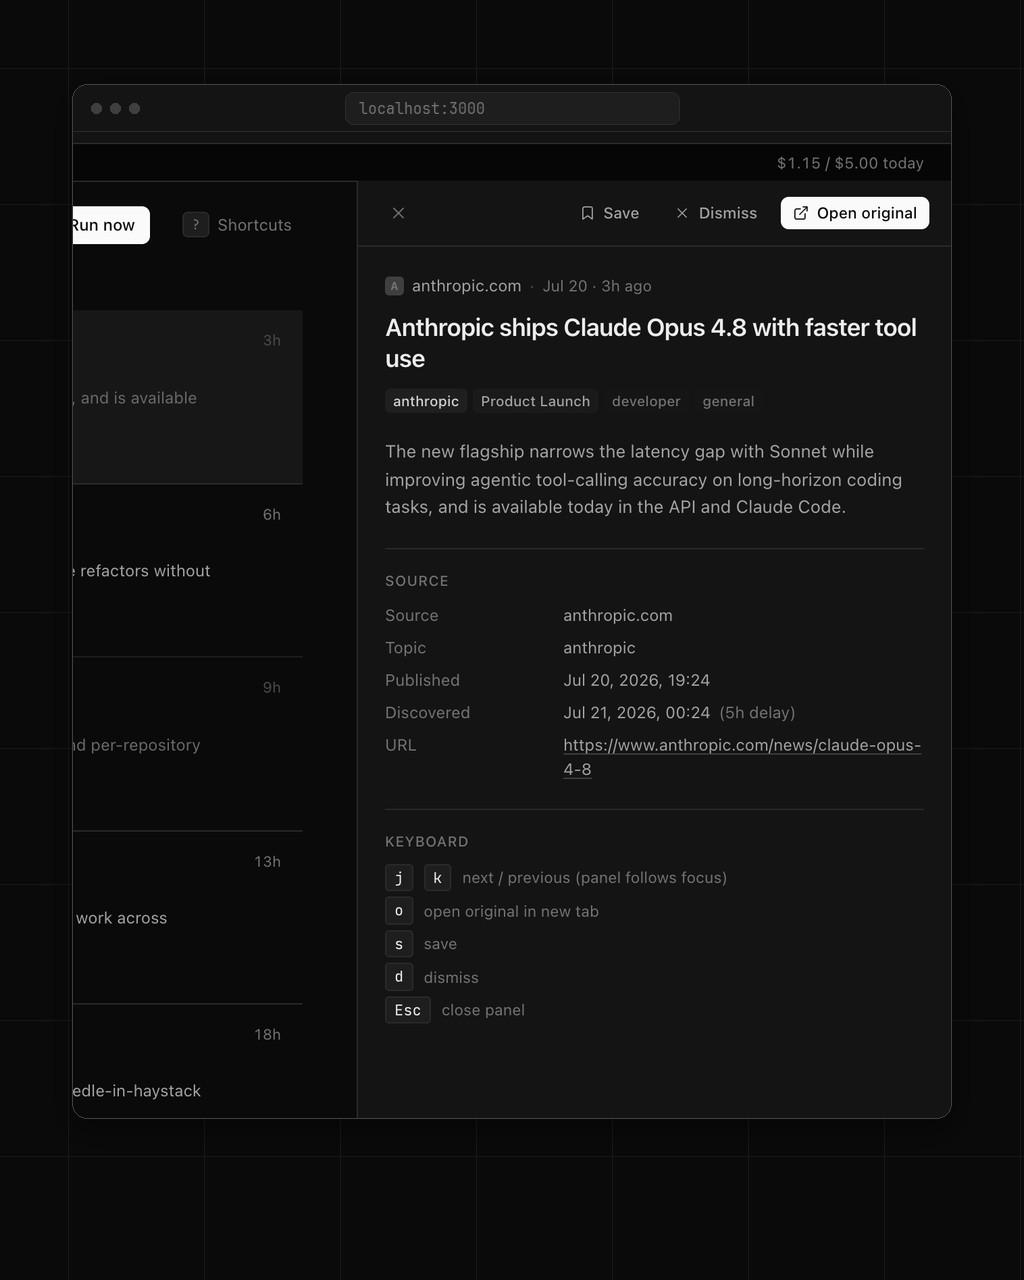Click 'open original in new tab' hint text
1024x1280 pixels.
pyautogui.click(x=511, y=911)
